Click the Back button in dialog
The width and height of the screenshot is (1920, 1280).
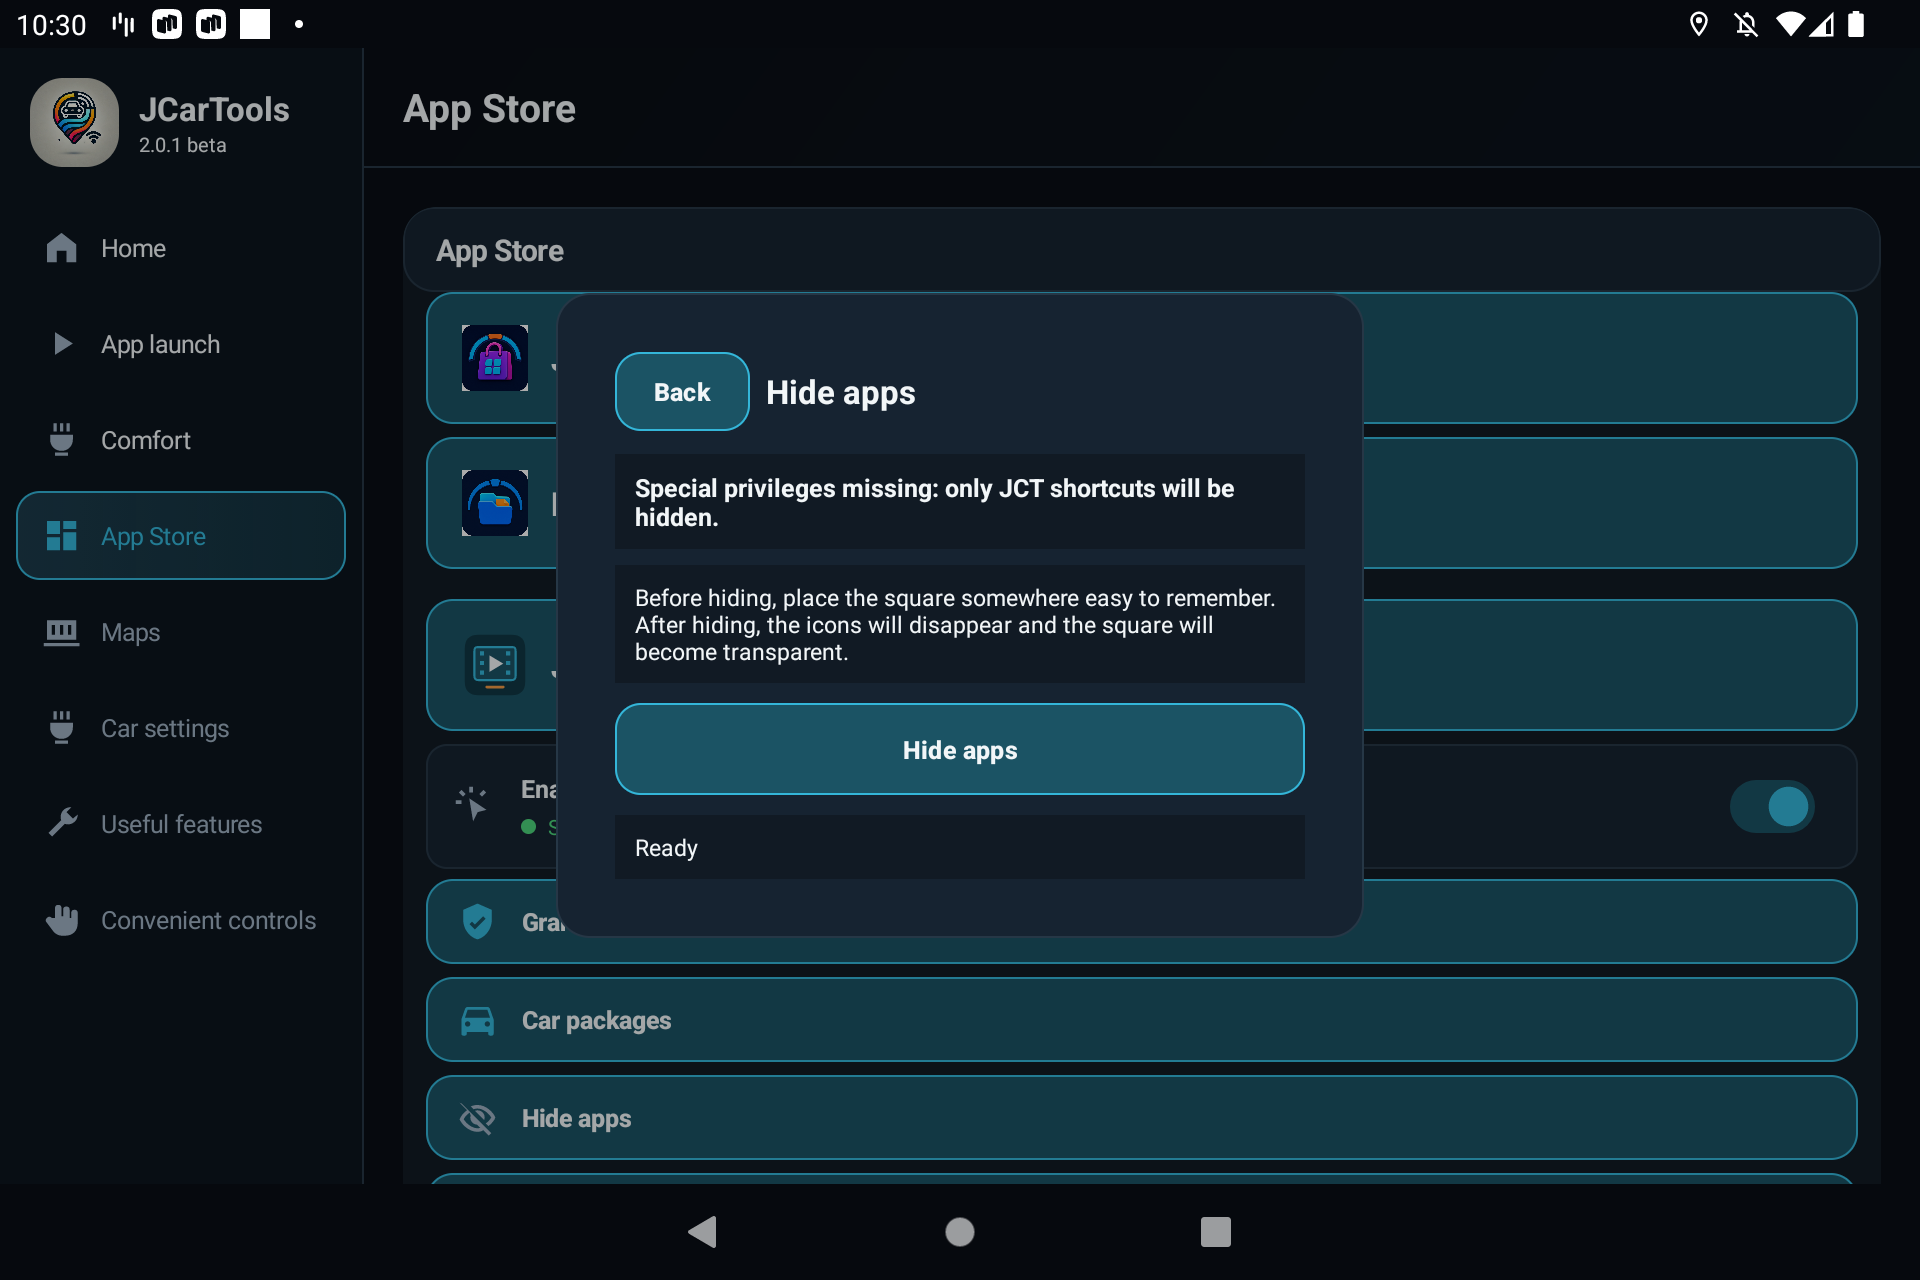[x=682, y=392]
